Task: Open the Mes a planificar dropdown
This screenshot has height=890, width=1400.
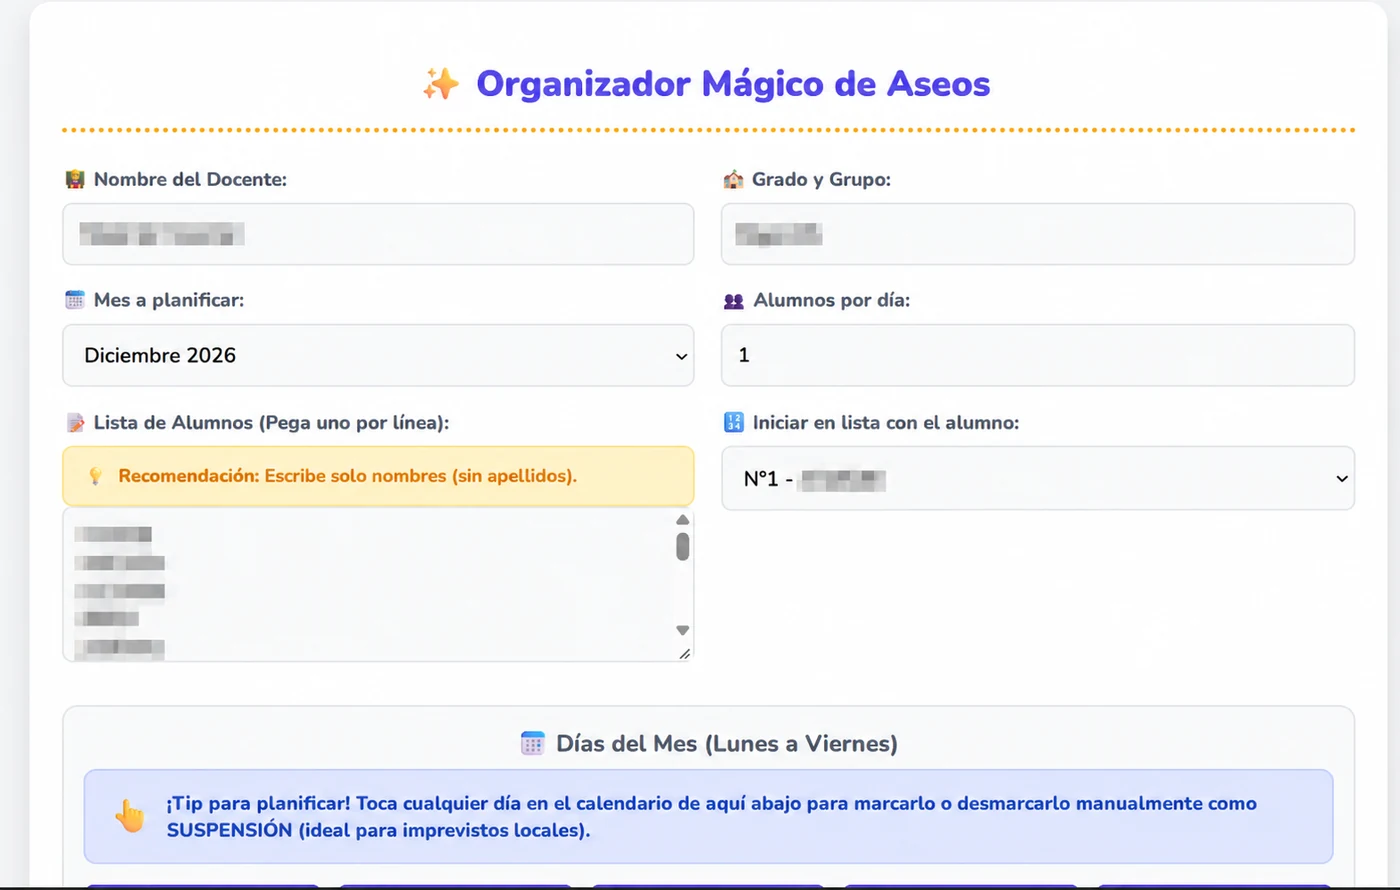Action: point(378,355)
